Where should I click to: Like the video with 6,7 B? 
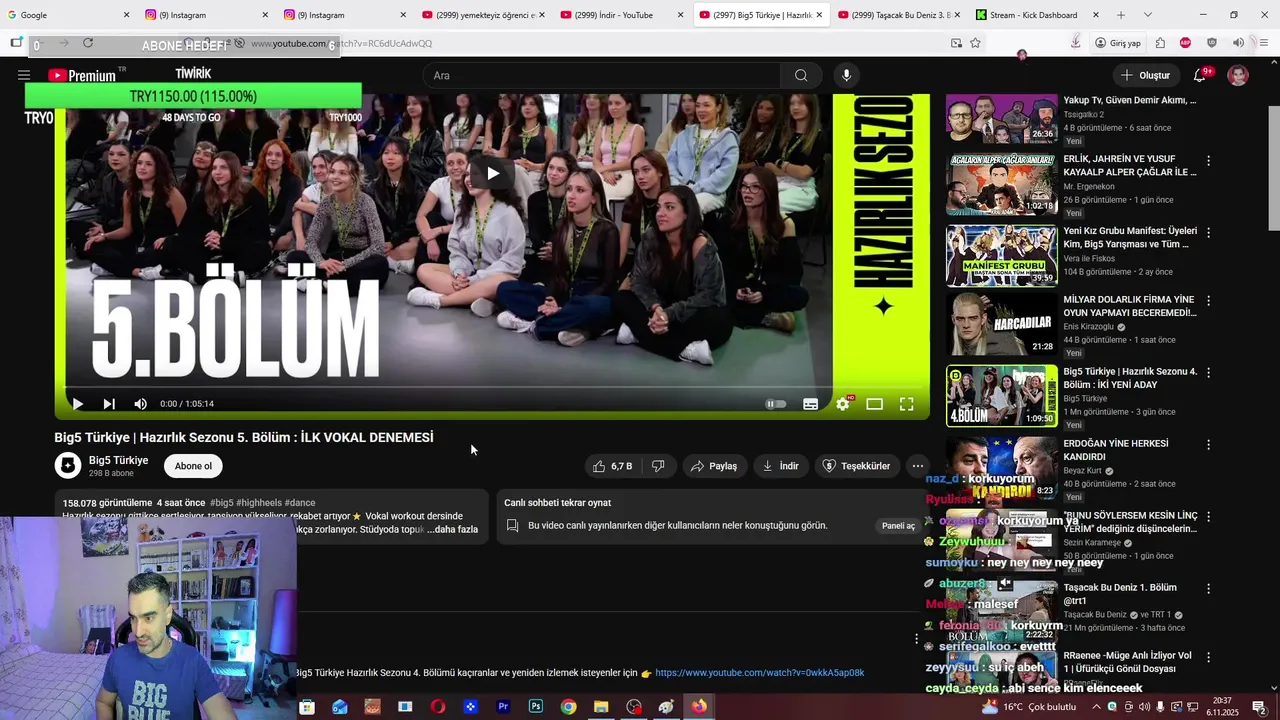pyautogui.click(x=612, y=466)
